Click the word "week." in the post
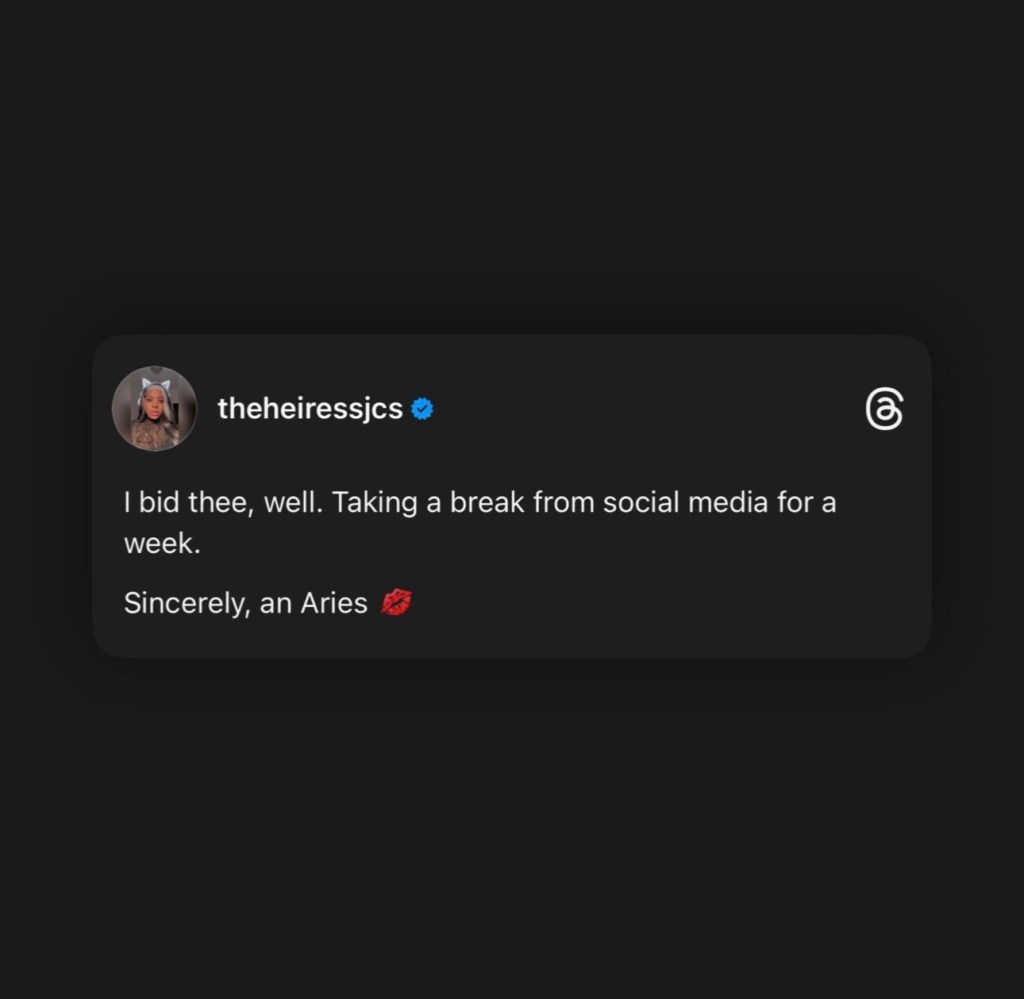The height and width of the screenshot is (999, 1024). [x=162, y=544]
